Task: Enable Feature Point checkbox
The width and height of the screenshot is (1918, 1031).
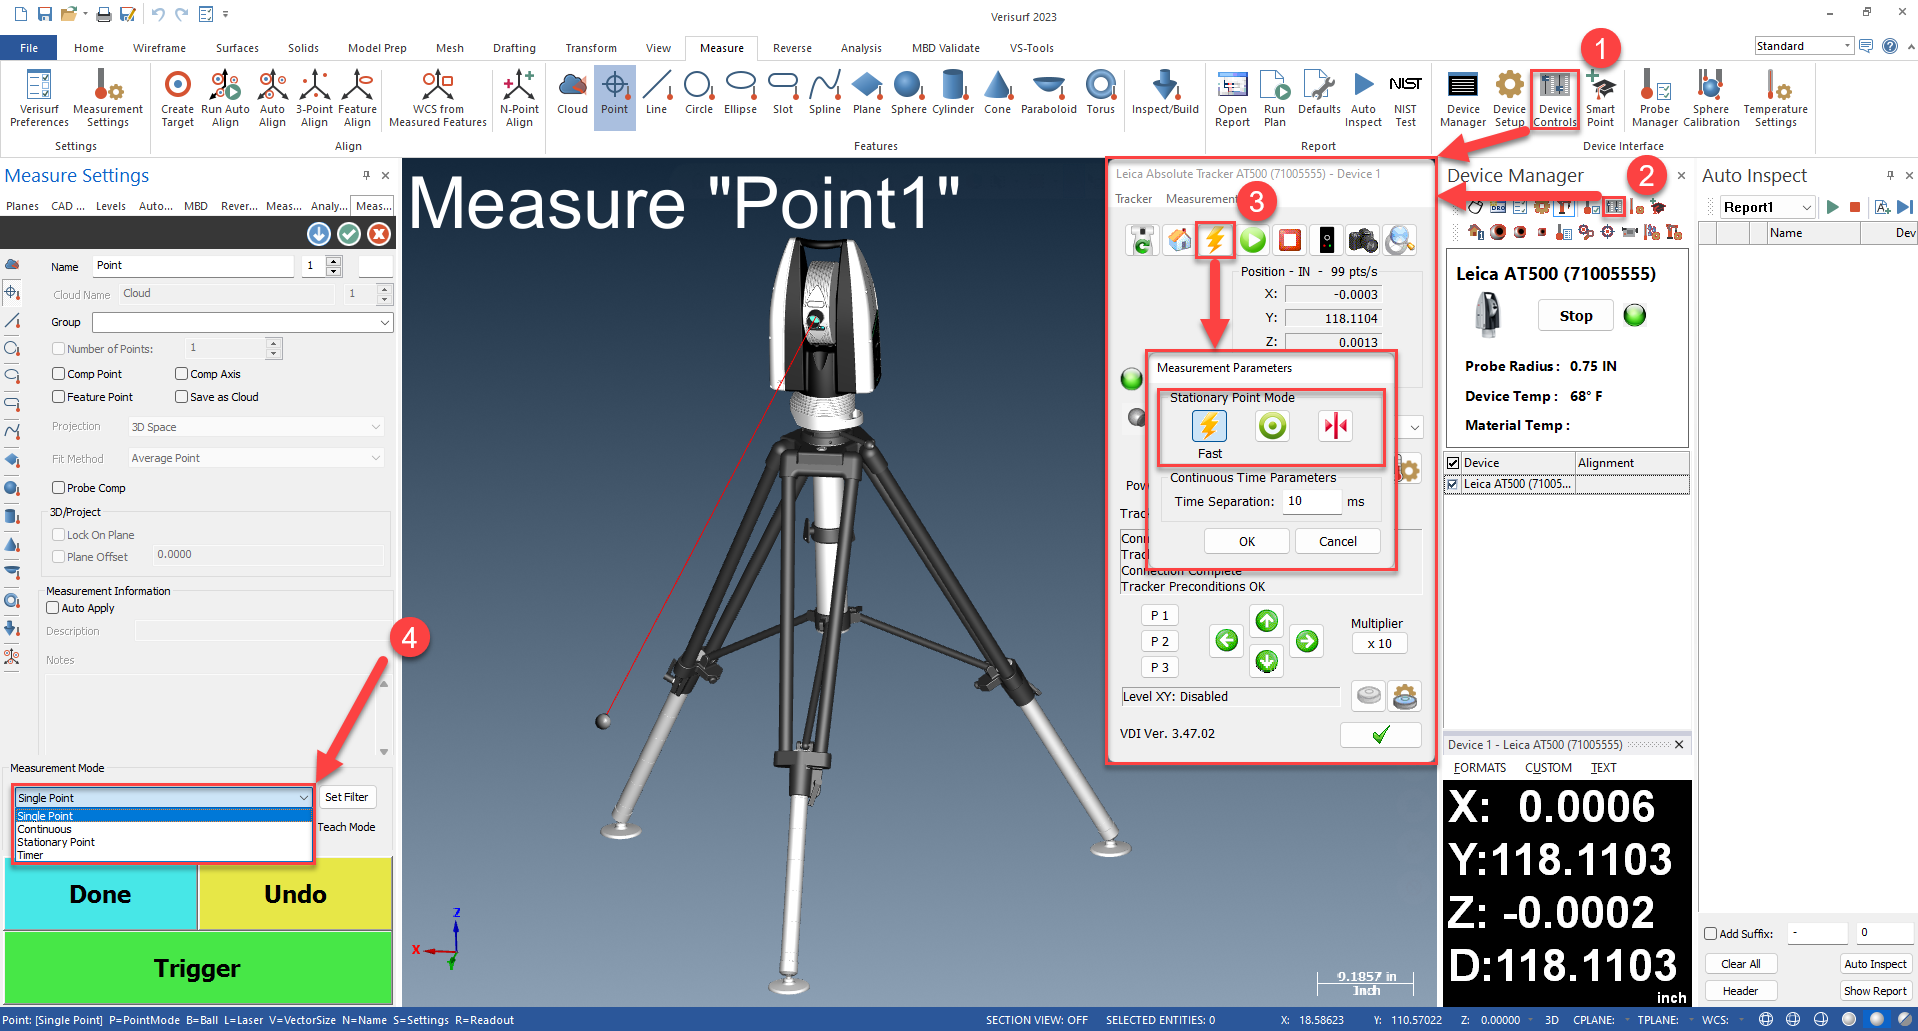Action: tap(58, 397)
